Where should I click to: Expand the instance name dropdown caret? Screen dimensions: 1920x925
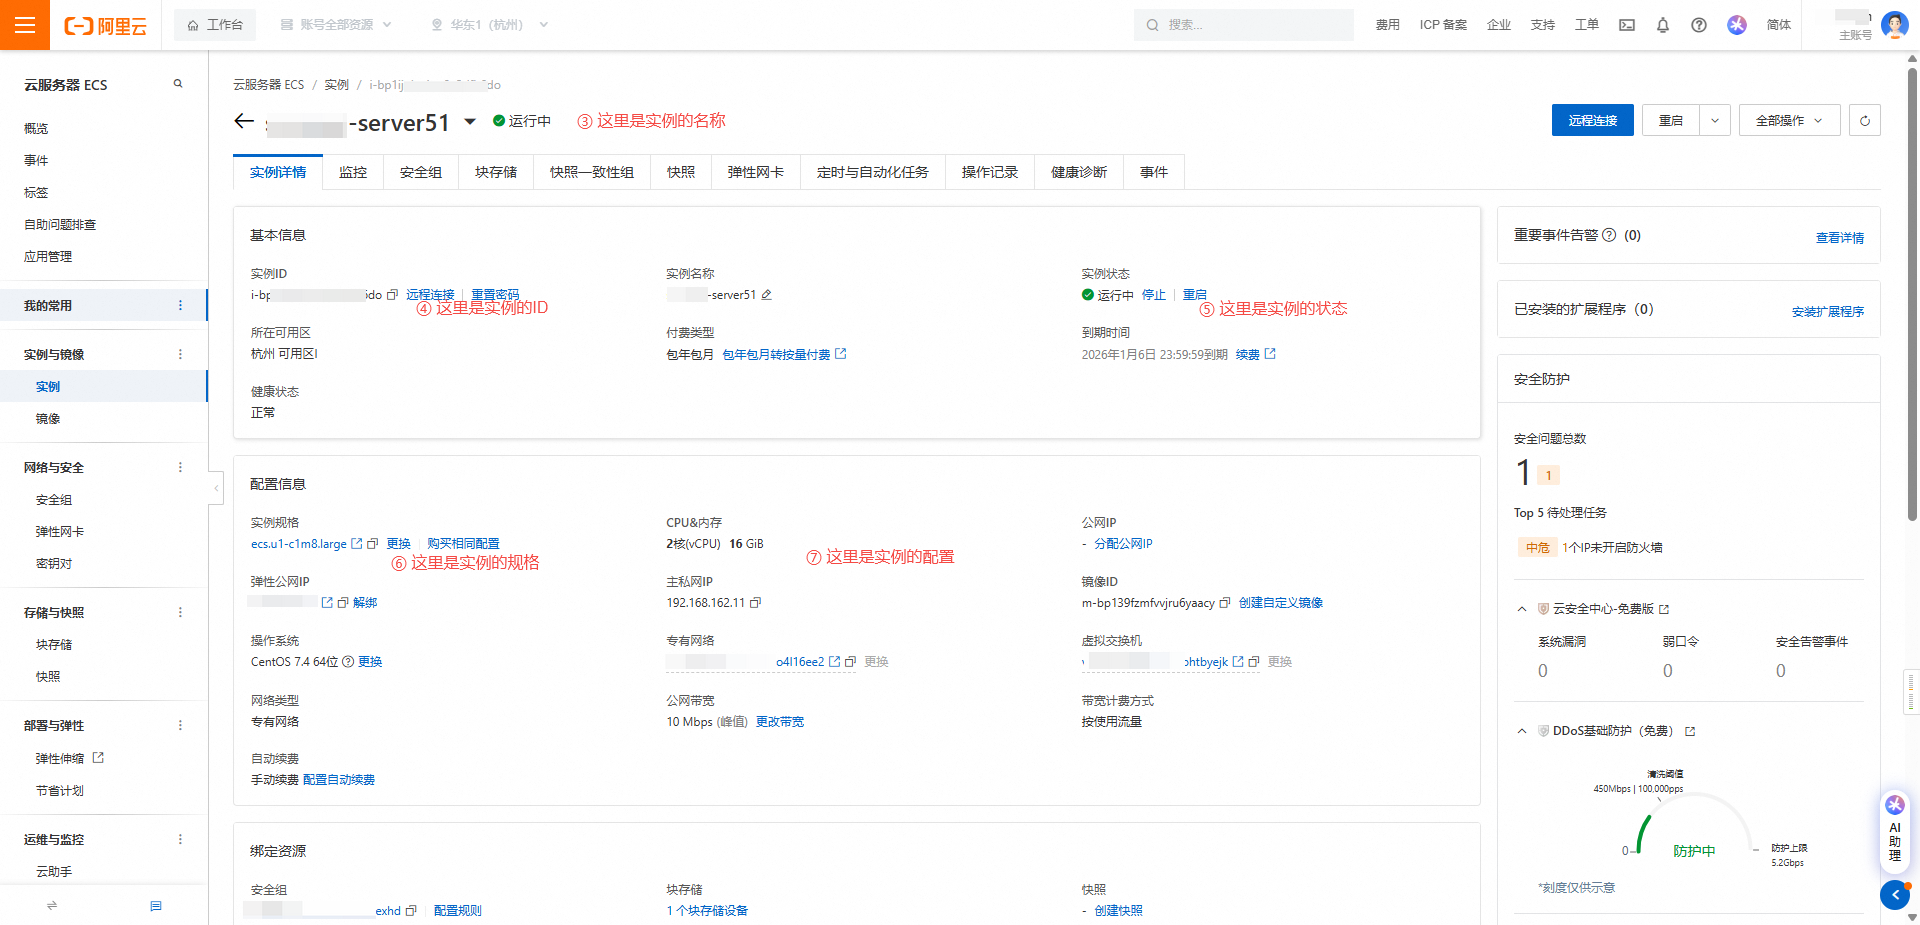[x=470, y=122]
